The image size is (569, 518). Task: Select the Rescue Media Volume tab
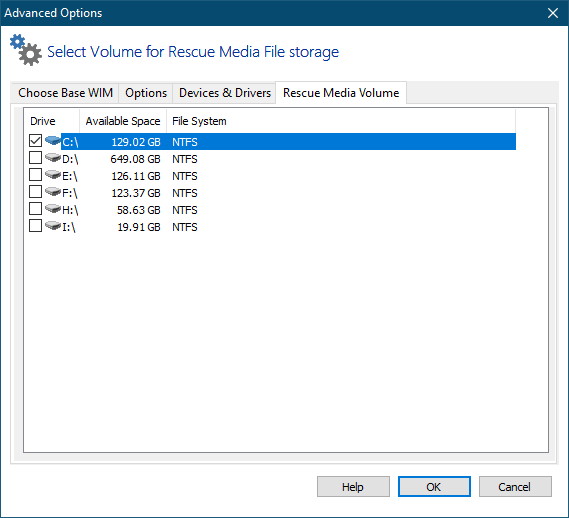pos(341,93)
